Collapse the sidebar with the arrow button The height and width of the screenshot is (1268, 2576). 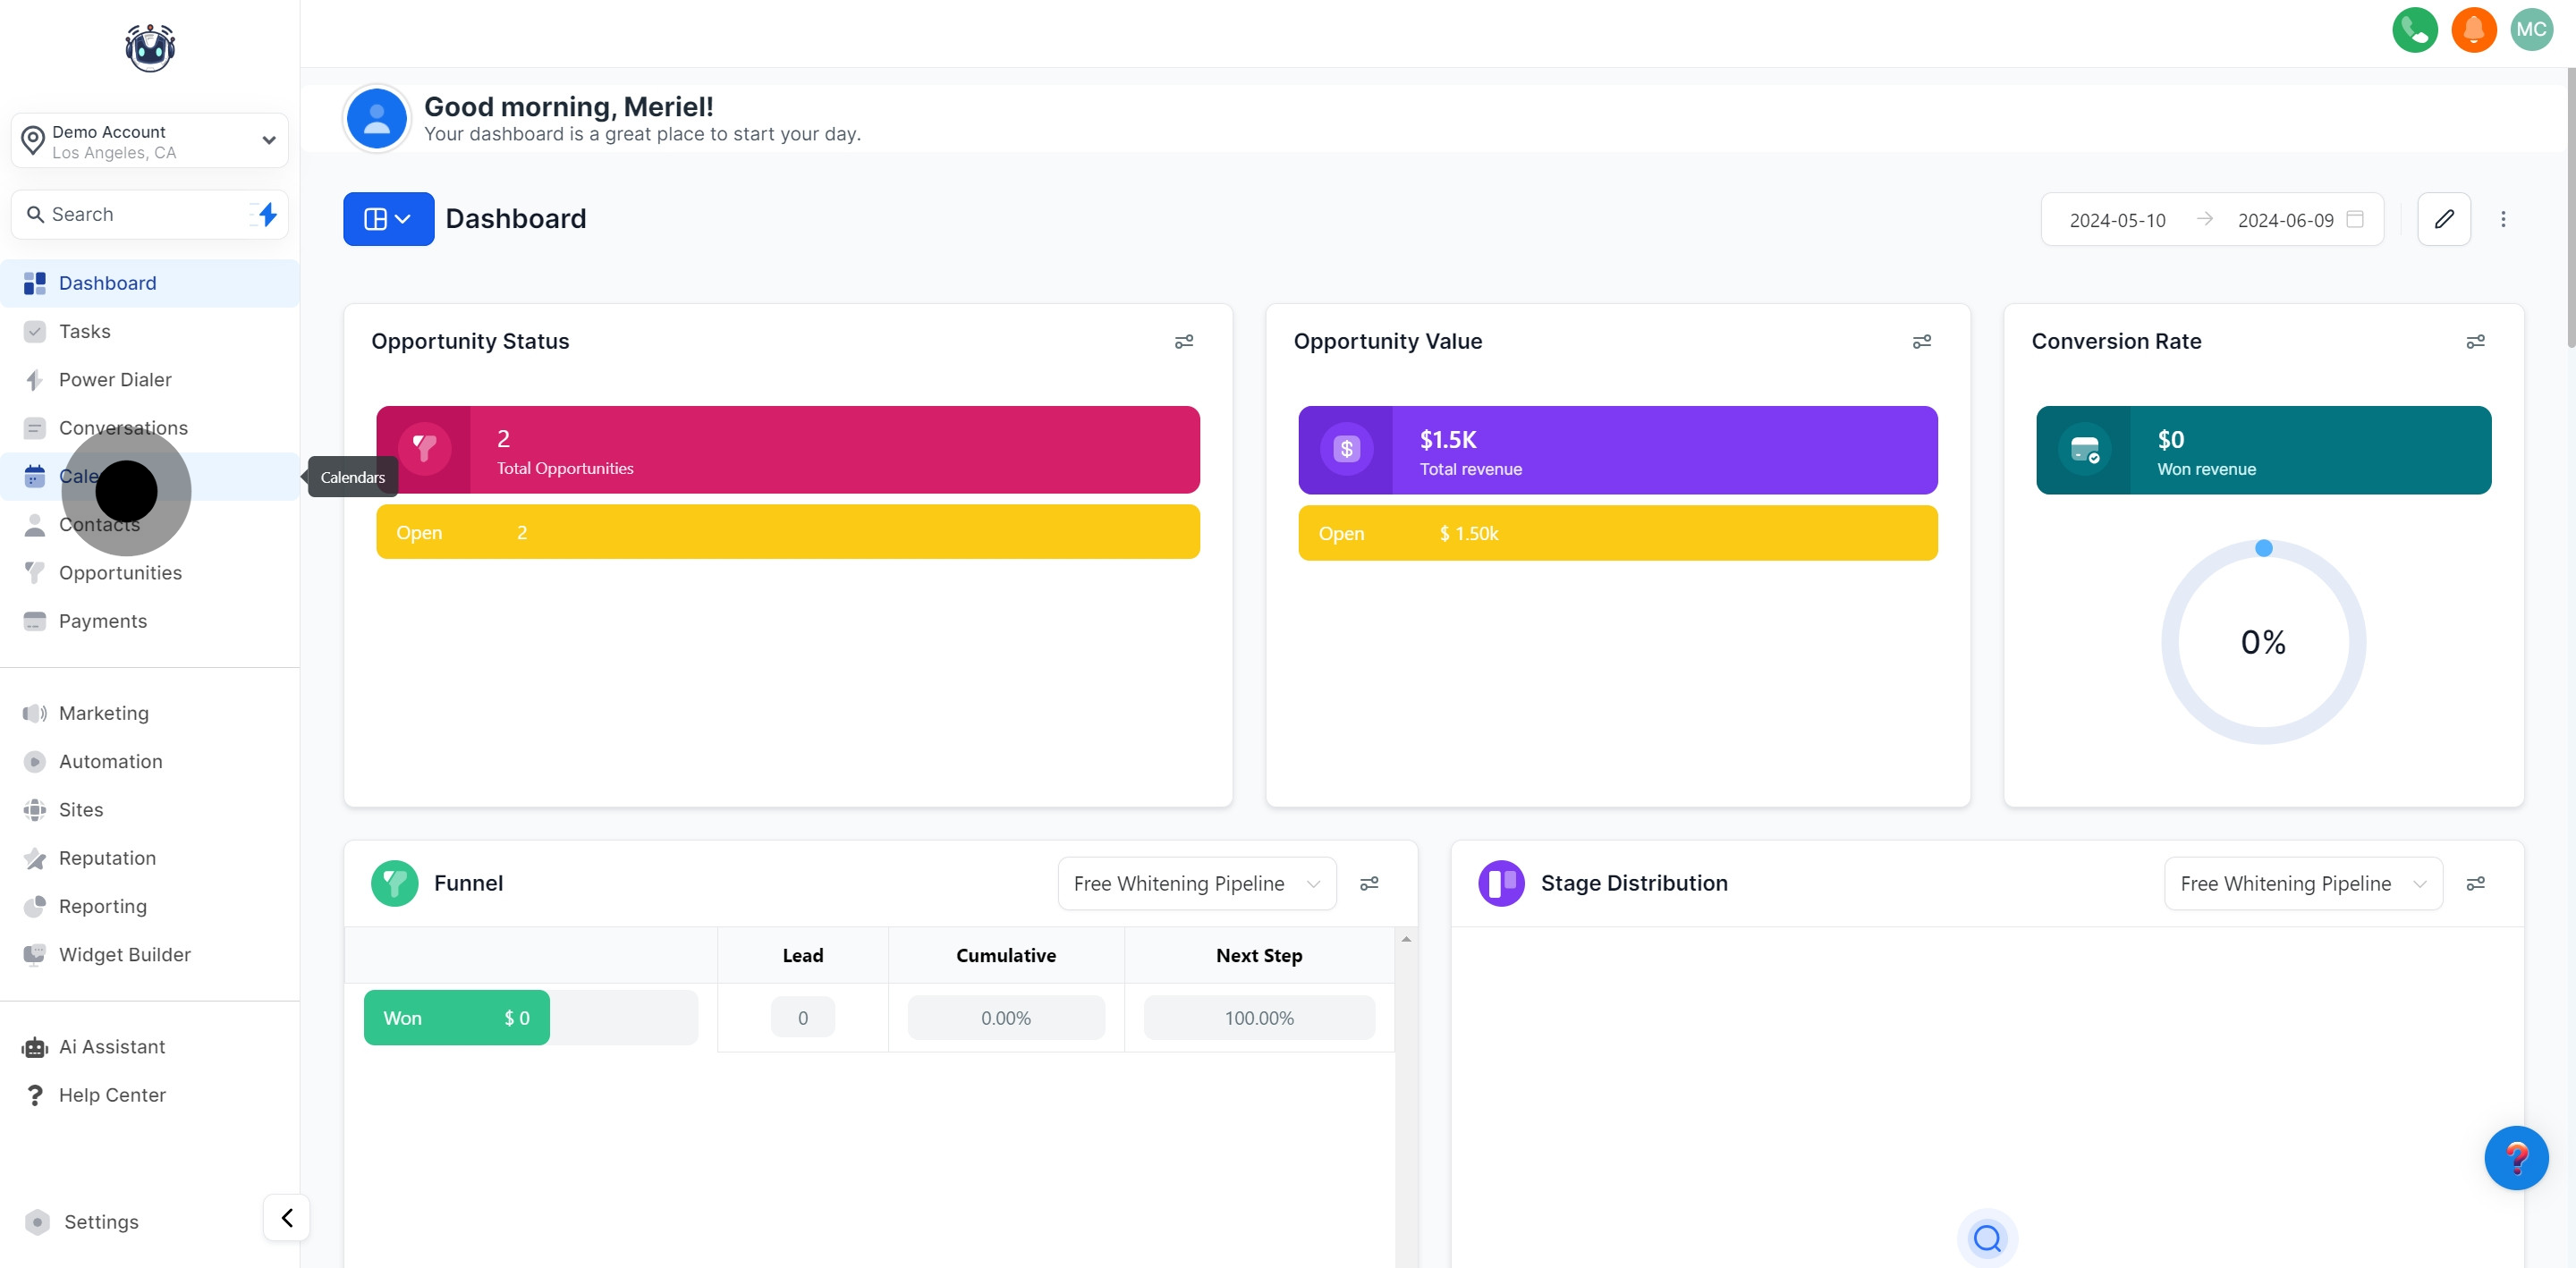click(x=287, y=1217)
